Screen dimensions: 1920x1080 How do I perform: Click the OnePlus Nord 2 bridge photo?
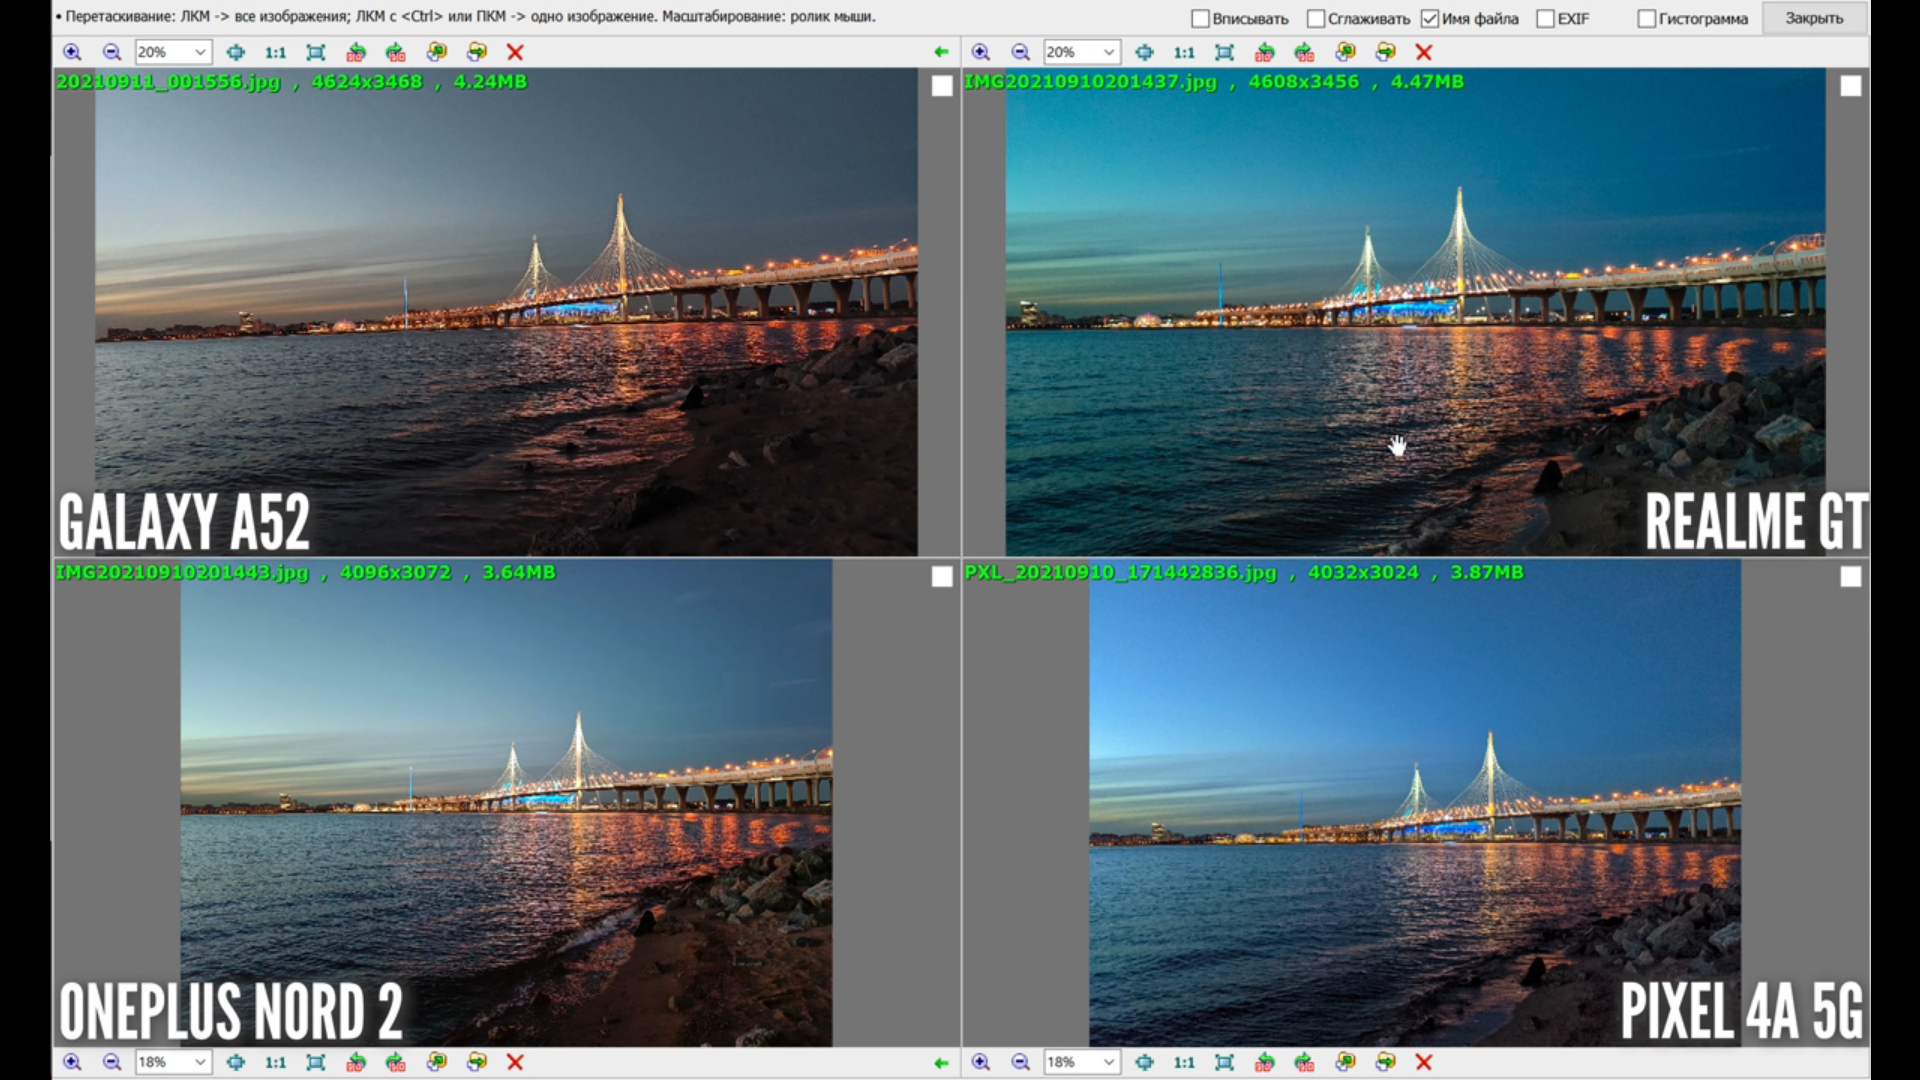point(506,802)
